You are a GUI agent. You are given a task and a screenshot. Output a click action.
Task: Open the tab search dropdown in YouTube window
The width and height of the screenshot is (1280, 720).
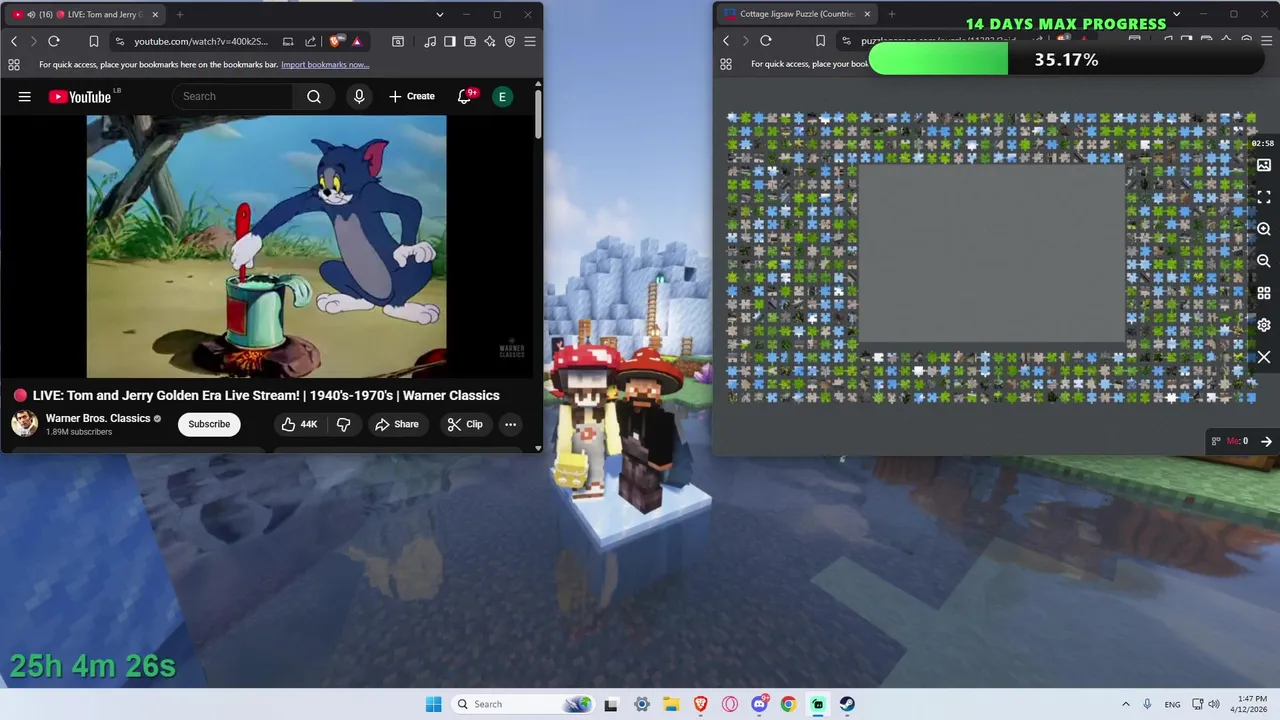pos(440,15)
